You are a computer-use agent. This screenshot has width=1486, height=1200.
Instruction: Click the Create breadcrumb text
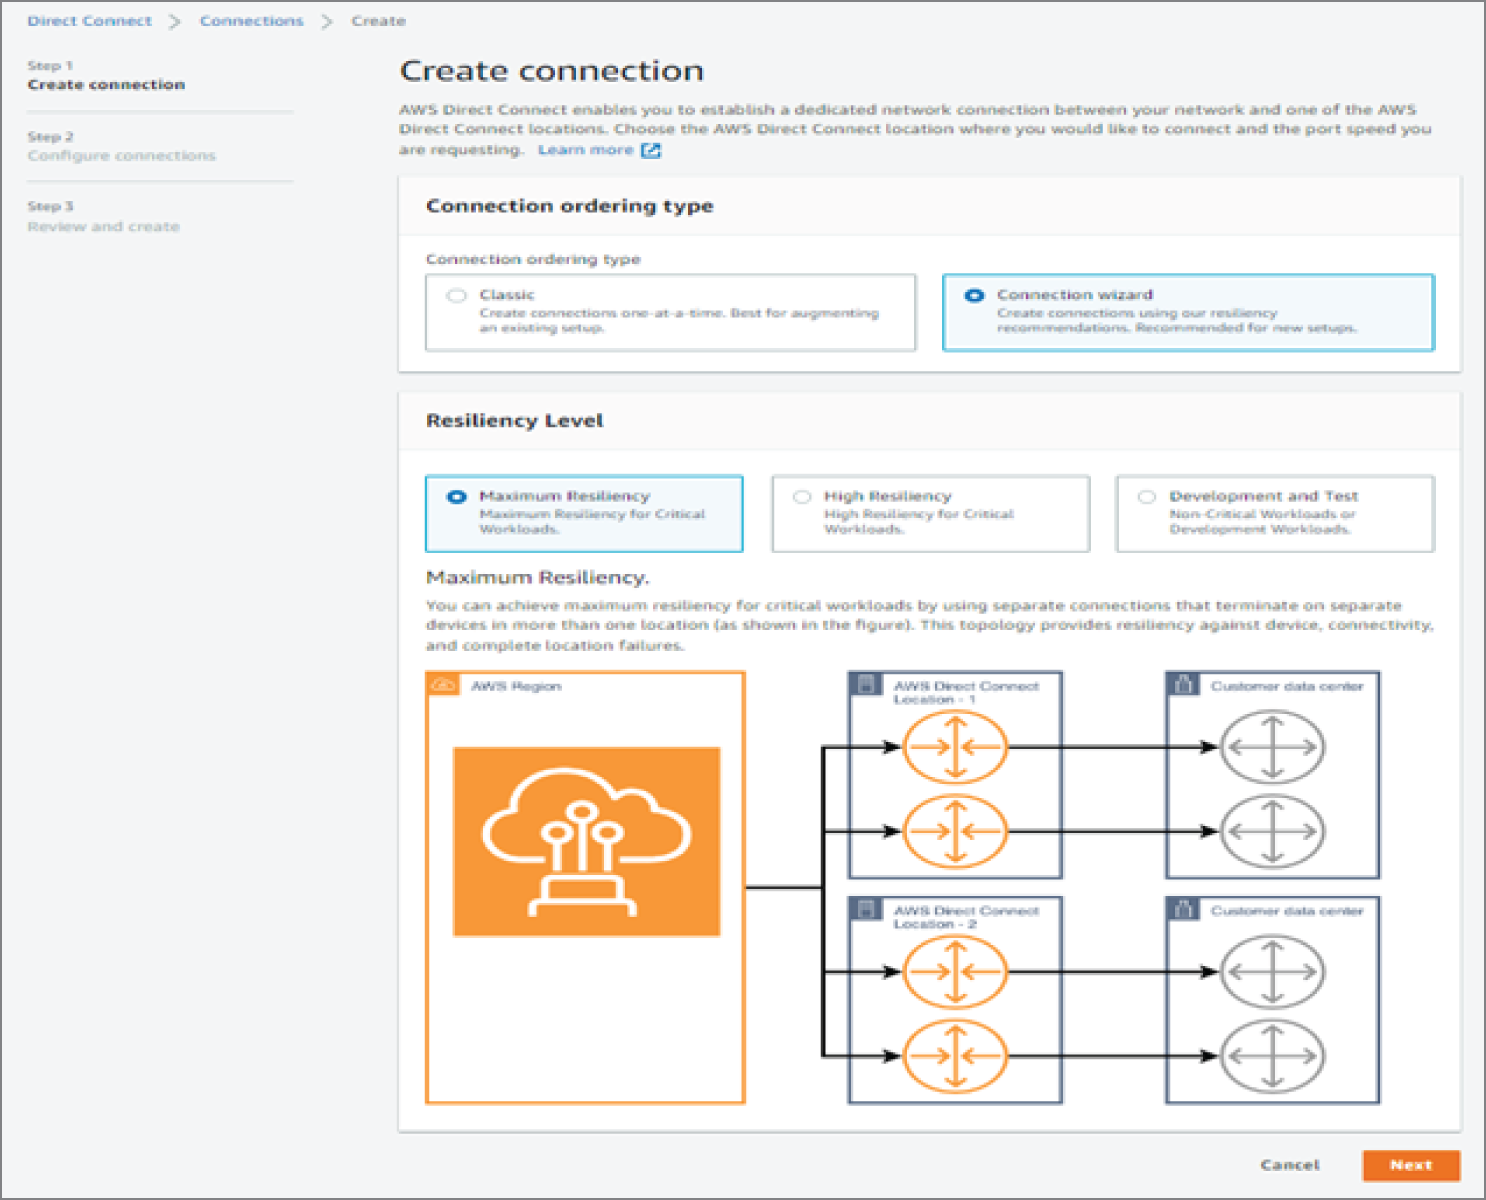[x=378, y=21]
